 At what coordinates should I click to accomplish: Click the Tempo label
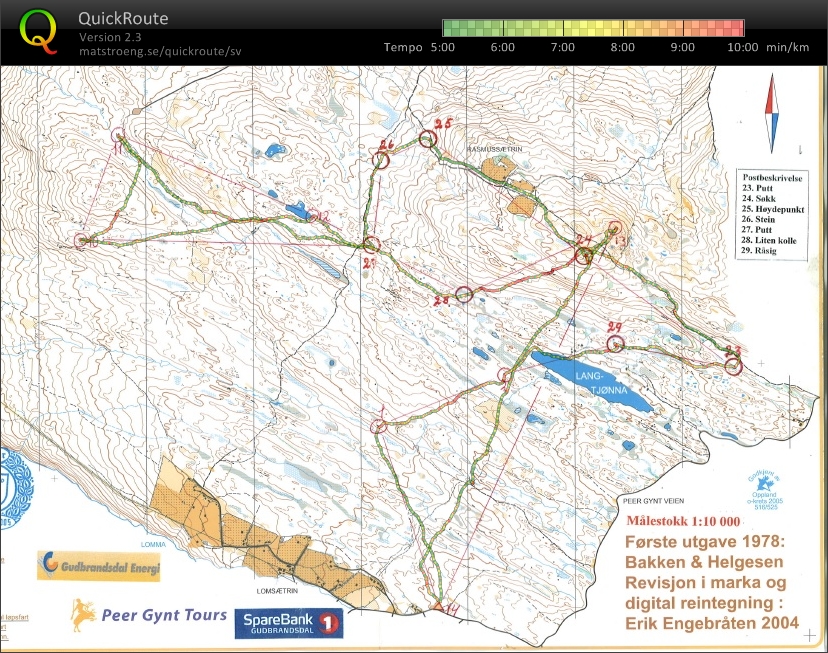(403, 47)
